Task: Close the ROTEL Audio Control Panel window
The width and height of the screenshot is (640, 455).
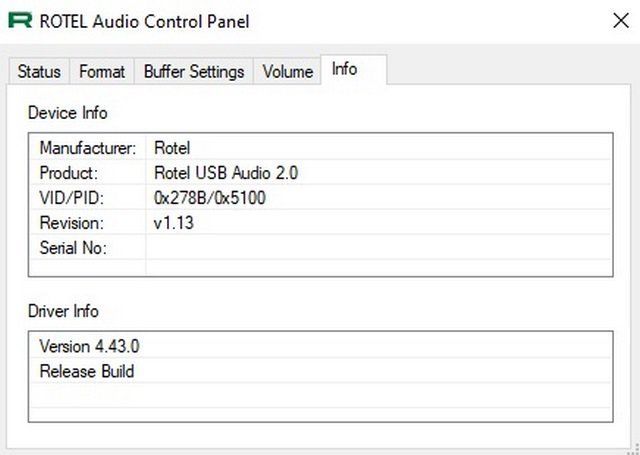Action: click(x=621, y=20)
